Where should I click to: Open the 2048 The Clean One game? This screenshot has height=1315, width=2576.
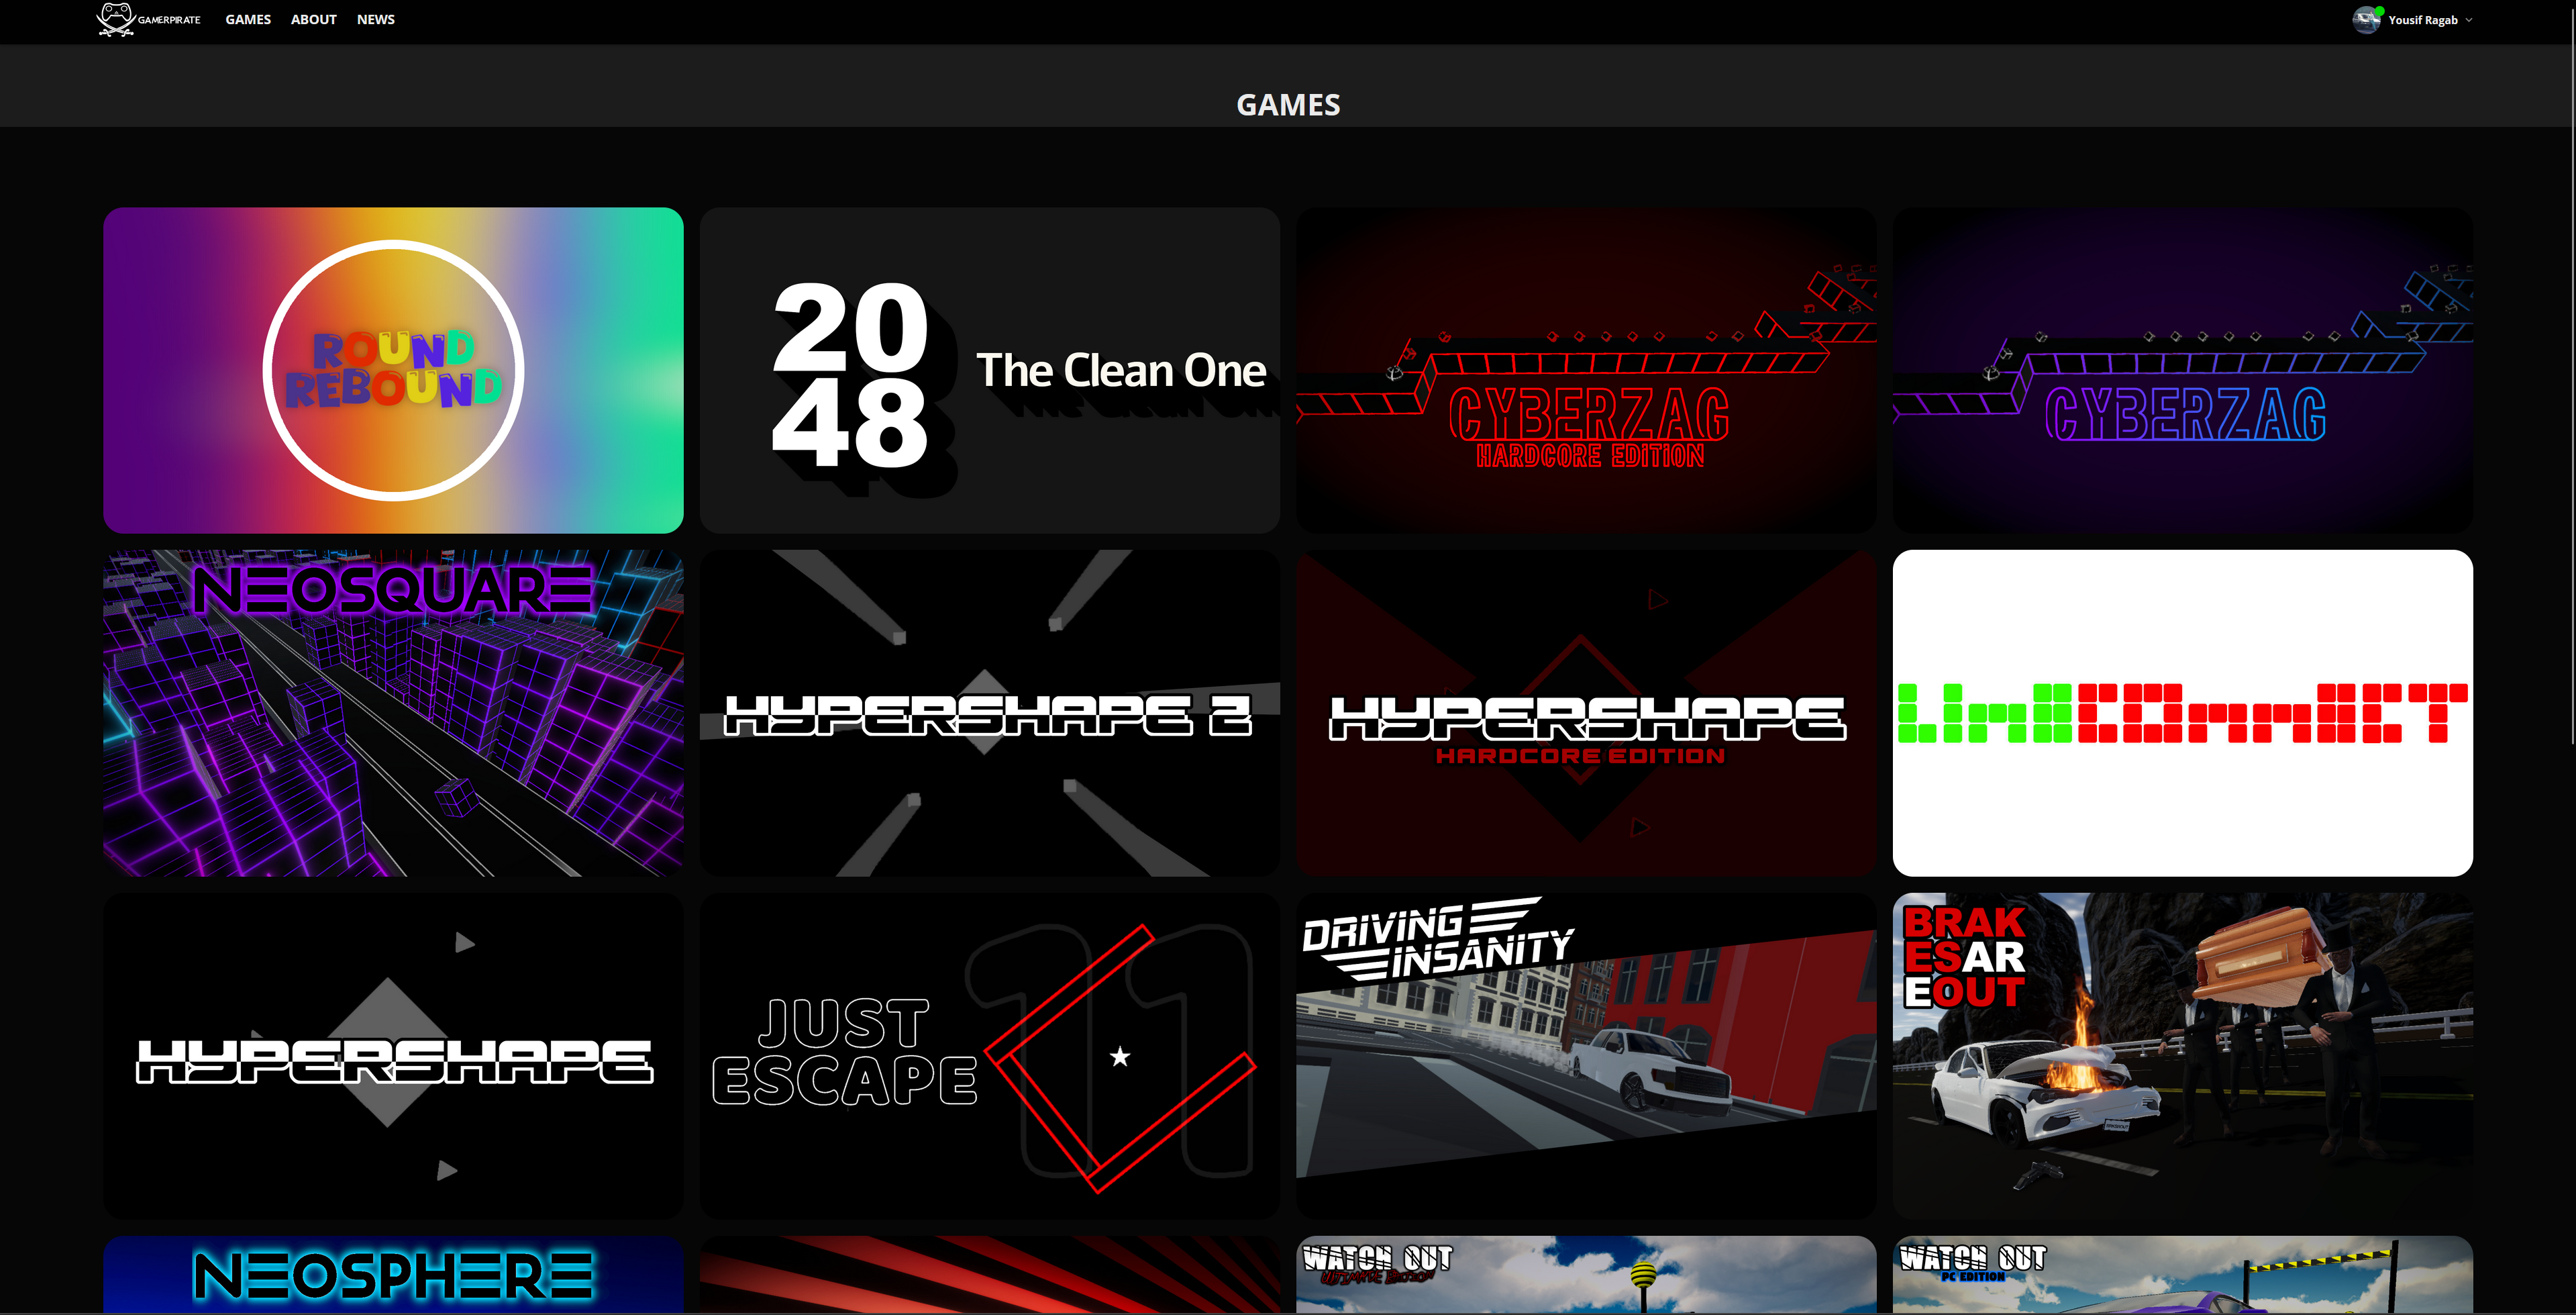(x=989, y=370)
